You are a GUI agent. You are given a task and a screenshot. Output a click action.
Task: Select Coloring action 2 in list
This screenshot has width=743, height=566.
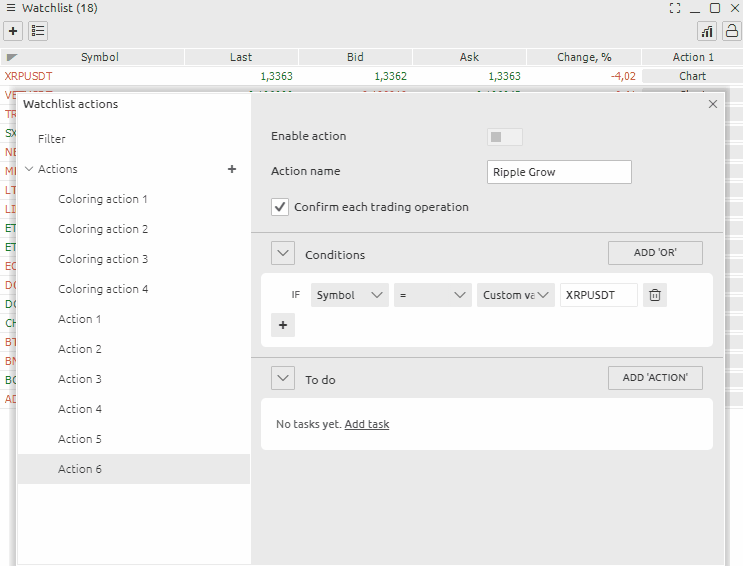[103, 229]
